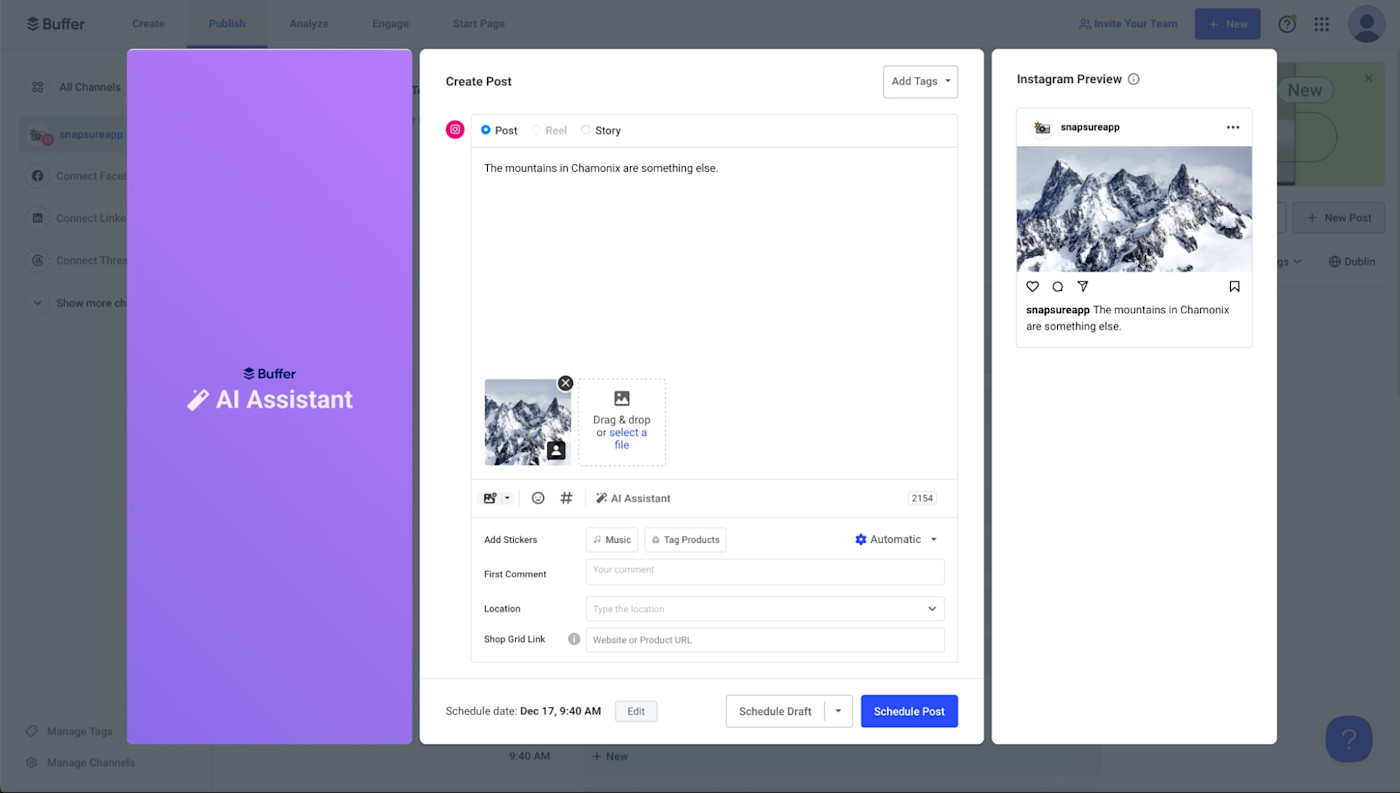
Task: Open the Dublin timezone selector
Action: pyautogui.click(x=1352, y=261)
